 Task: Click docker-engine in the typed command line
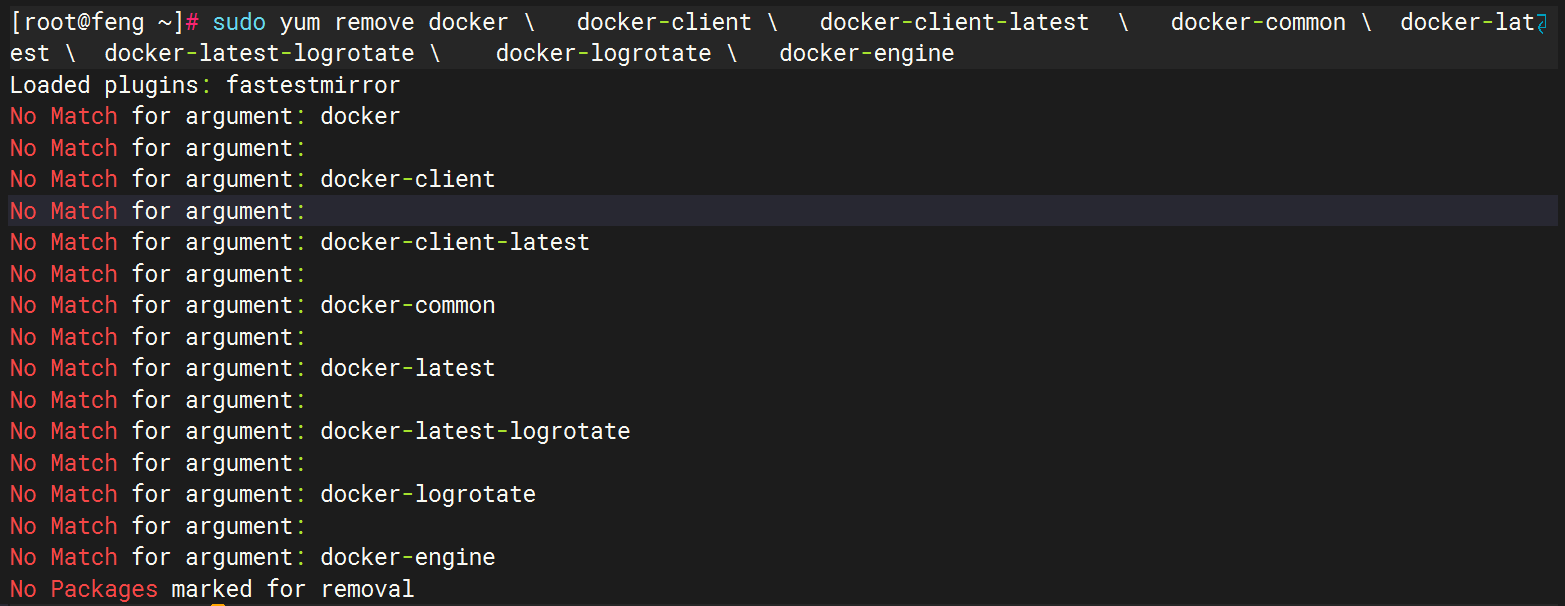pyautogui.click(x=867, y=53)
